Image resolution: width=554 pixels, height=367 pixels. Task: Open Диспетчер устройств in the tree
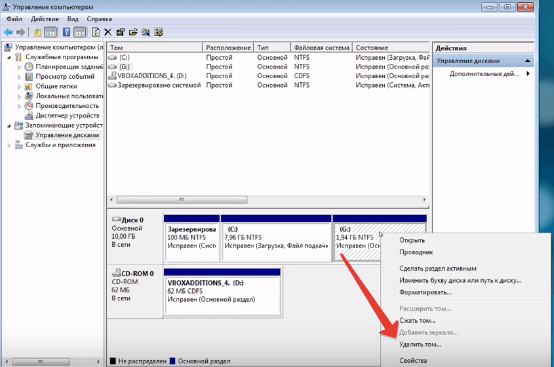click(x=67, y=116)
